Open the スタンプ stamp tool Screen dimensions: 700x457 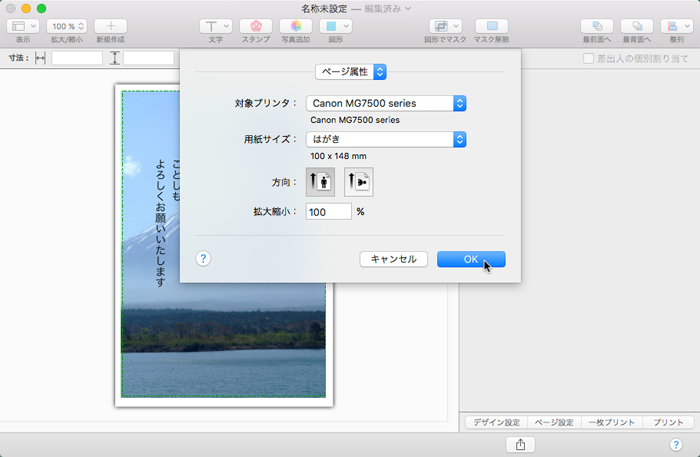click(x=256, y=26)
